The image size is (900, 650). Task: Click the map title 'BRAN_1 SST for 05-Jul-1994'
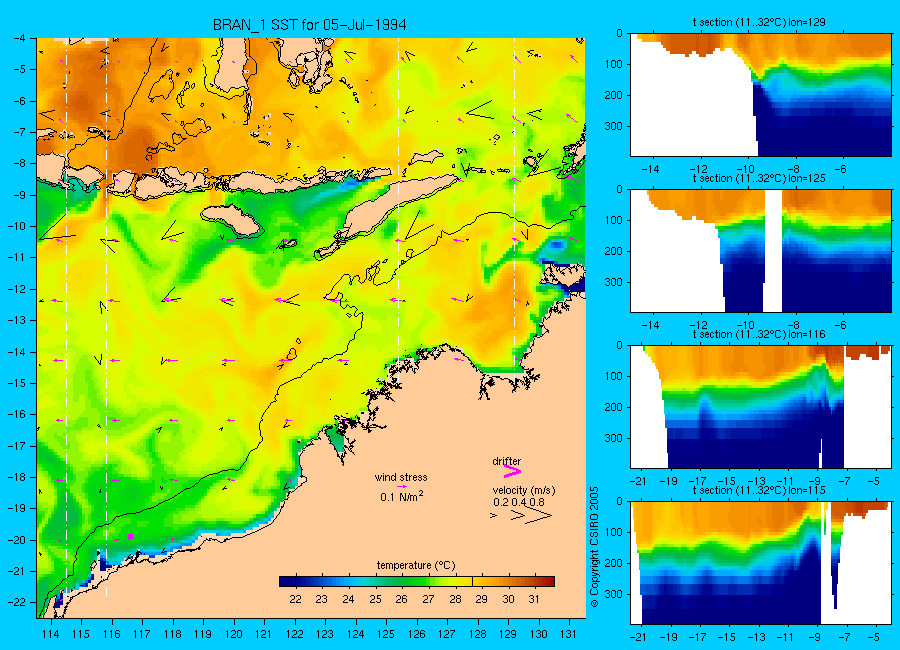tap(309, 25)
